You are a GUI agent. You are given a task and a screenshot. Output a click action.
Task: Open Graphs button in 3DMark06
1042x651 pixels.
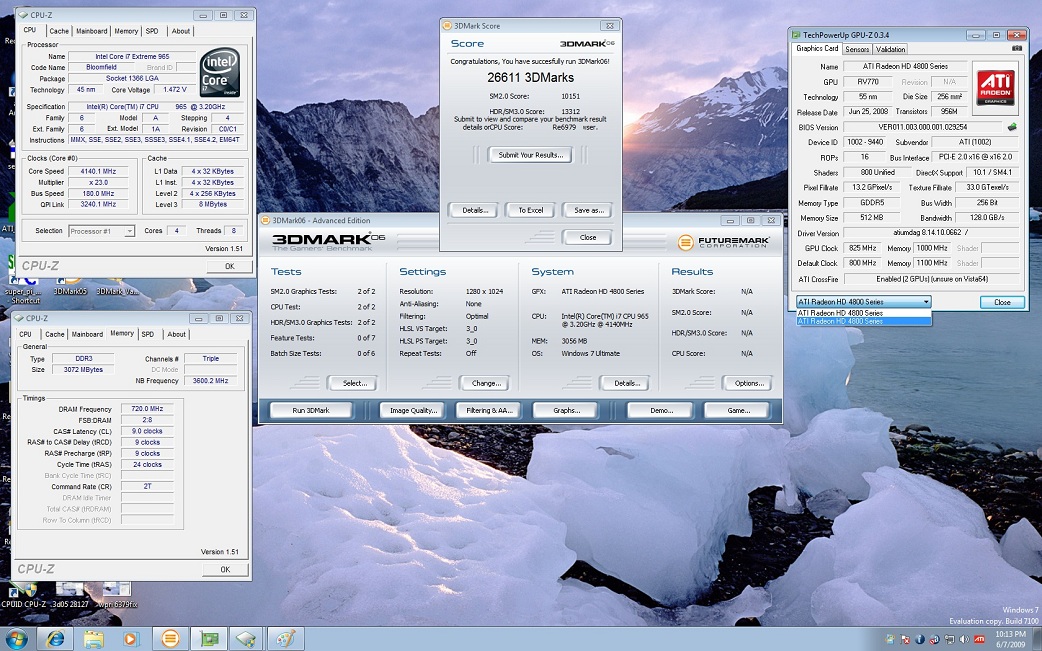(x=566, y=410)
